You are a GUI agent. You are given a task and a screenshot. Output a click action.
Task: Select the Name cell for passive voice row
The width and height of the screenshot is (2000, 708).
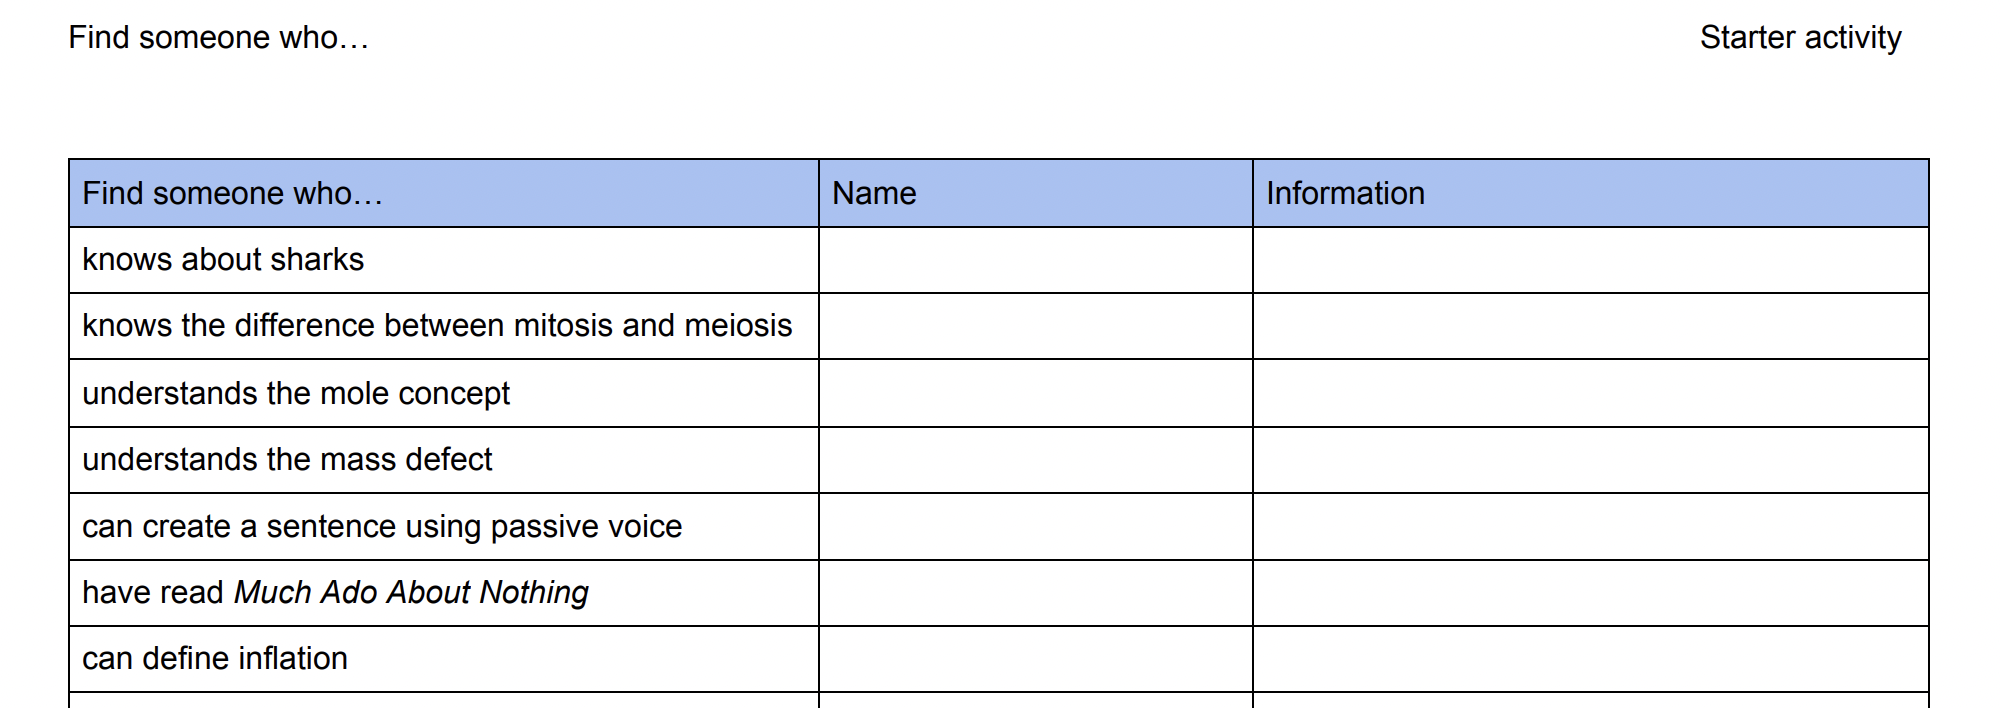point(1035,526)
